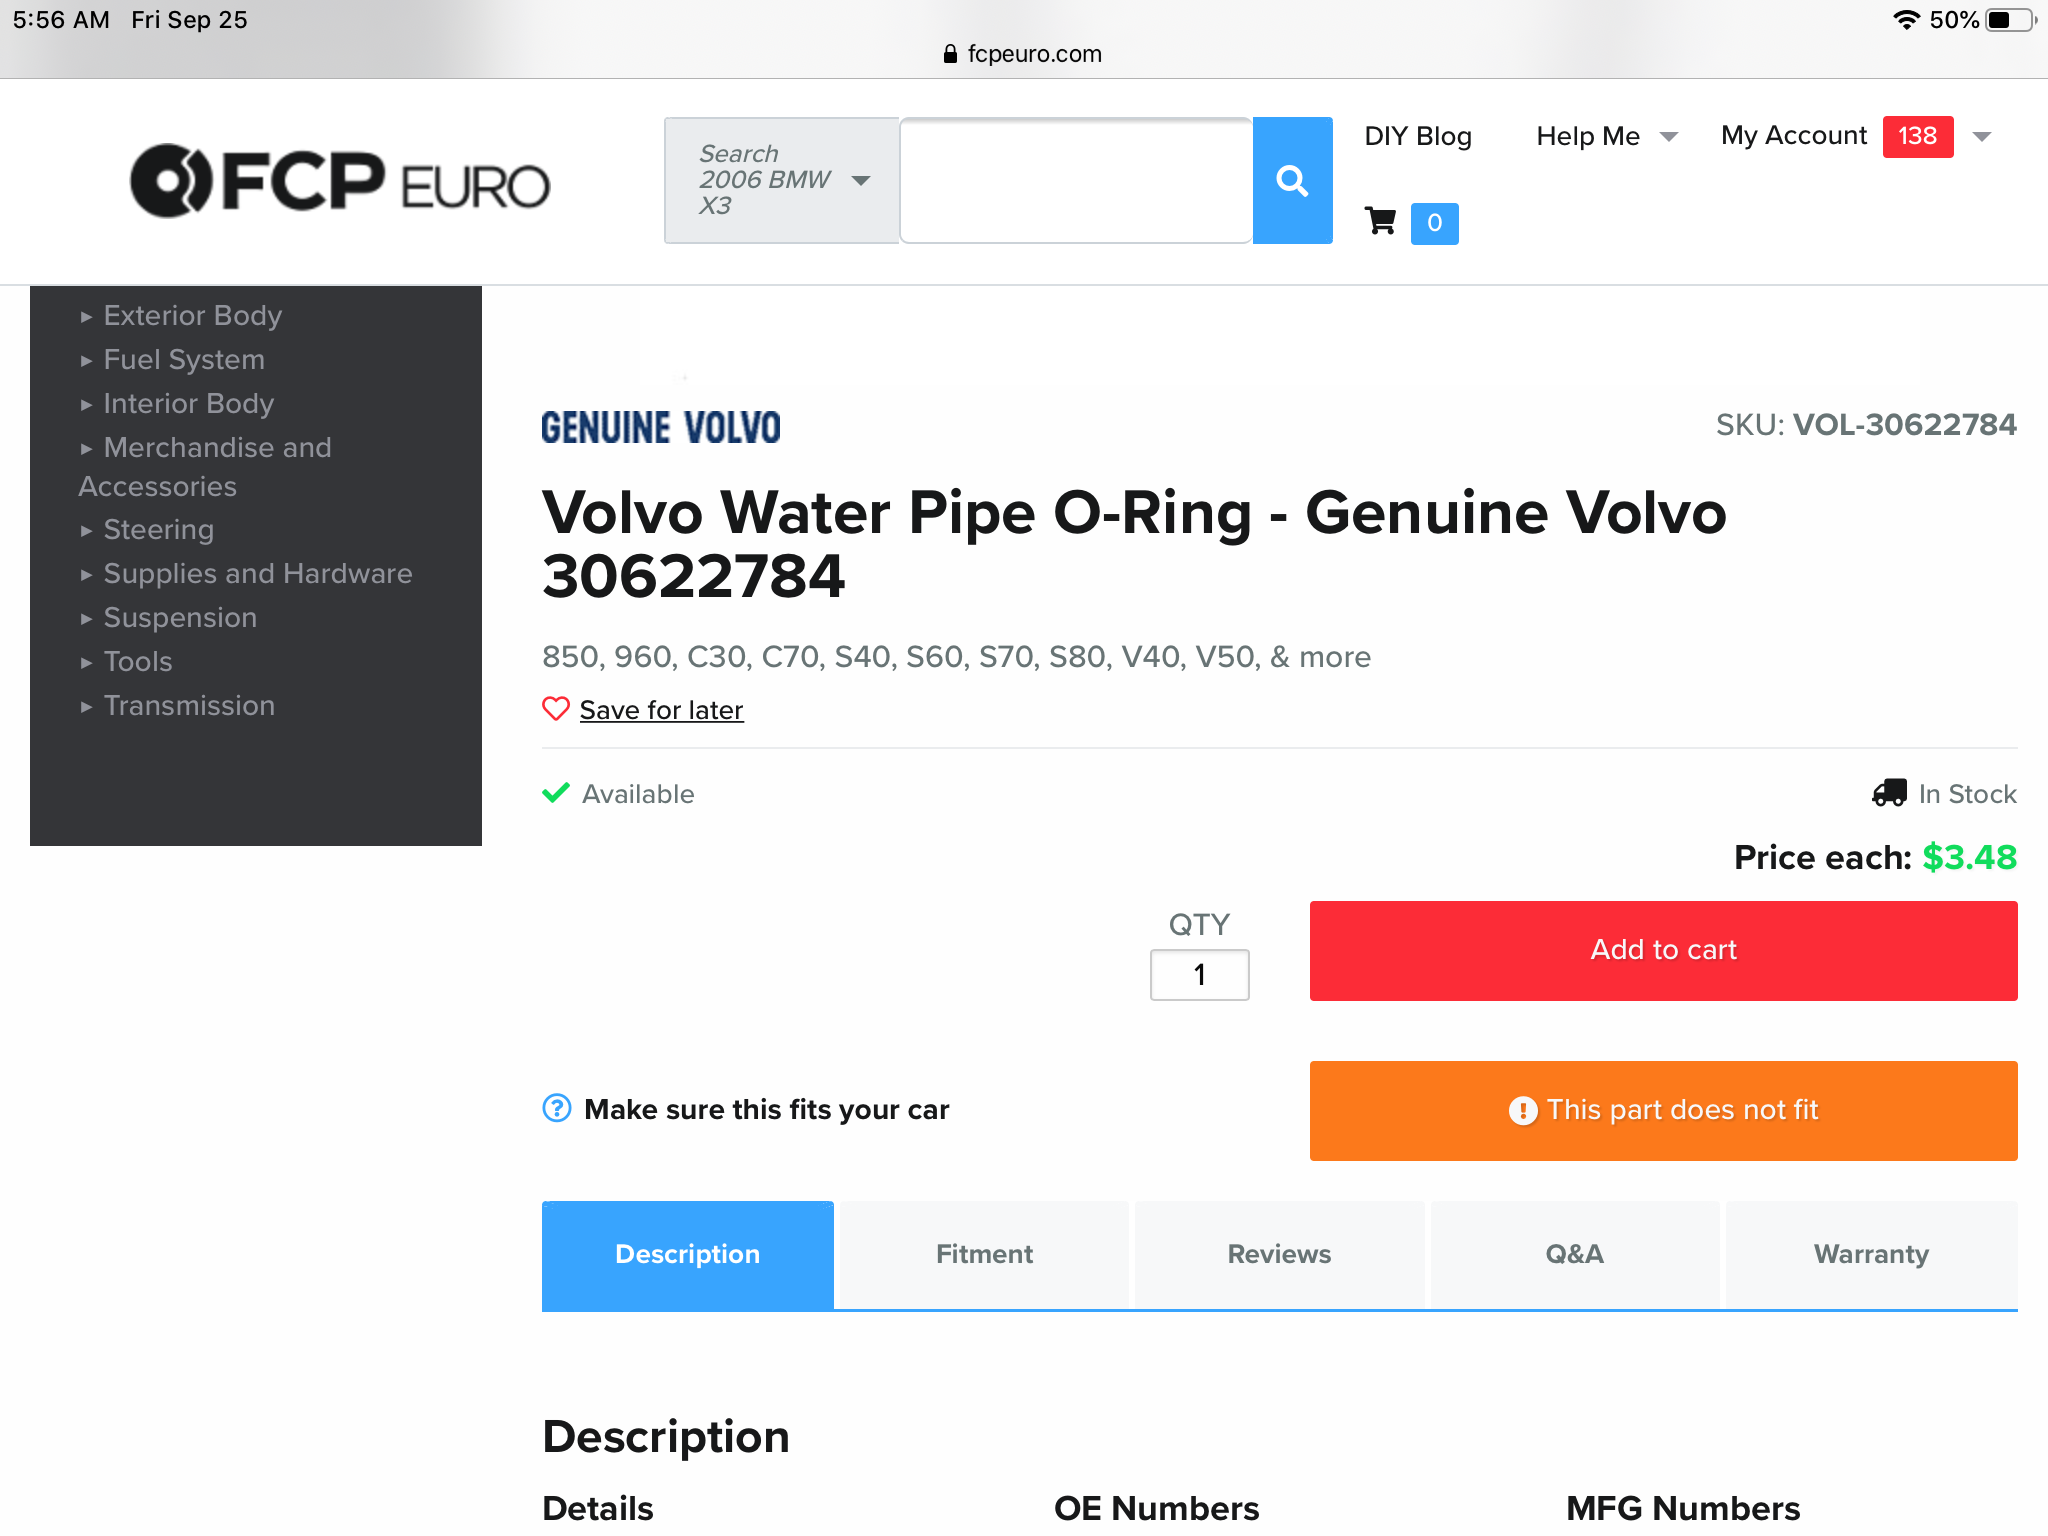Open the Warranty tab
Viewport: 2048px width, 1536px height.
(1871, 1254)
